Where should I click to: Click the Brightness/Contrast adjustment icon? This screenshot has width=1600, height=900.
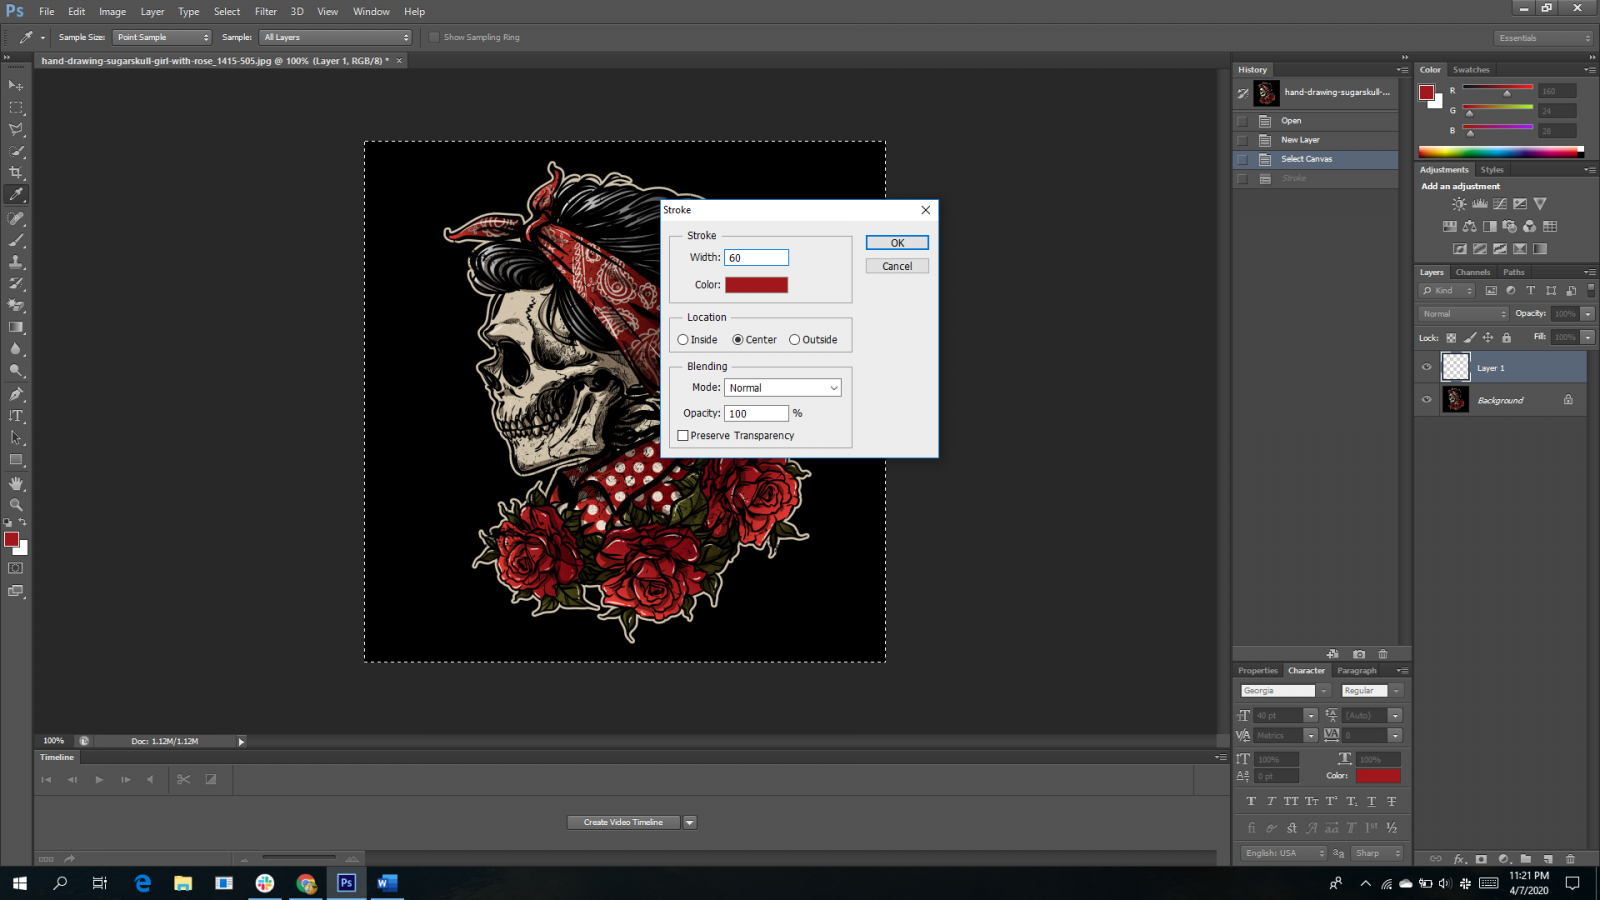point(1459,204)
